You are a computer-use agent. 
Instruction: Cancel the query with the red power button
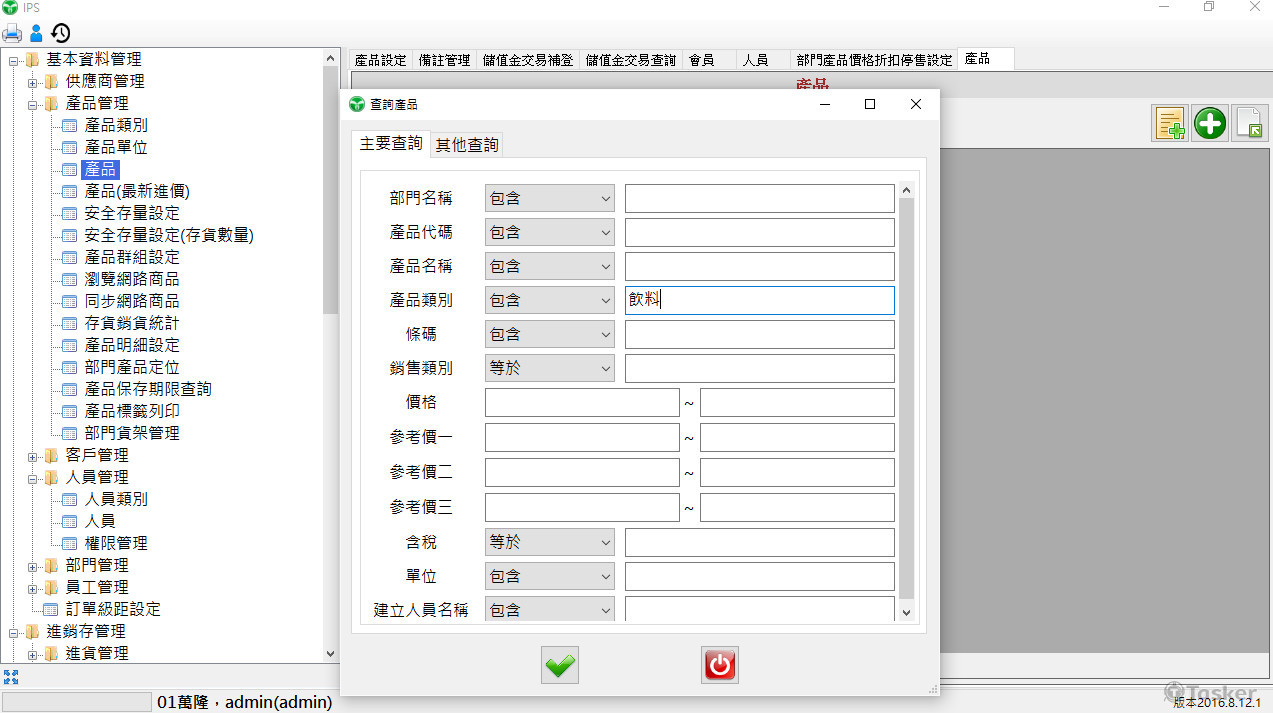pyautogui.click(x=720, y=665)
